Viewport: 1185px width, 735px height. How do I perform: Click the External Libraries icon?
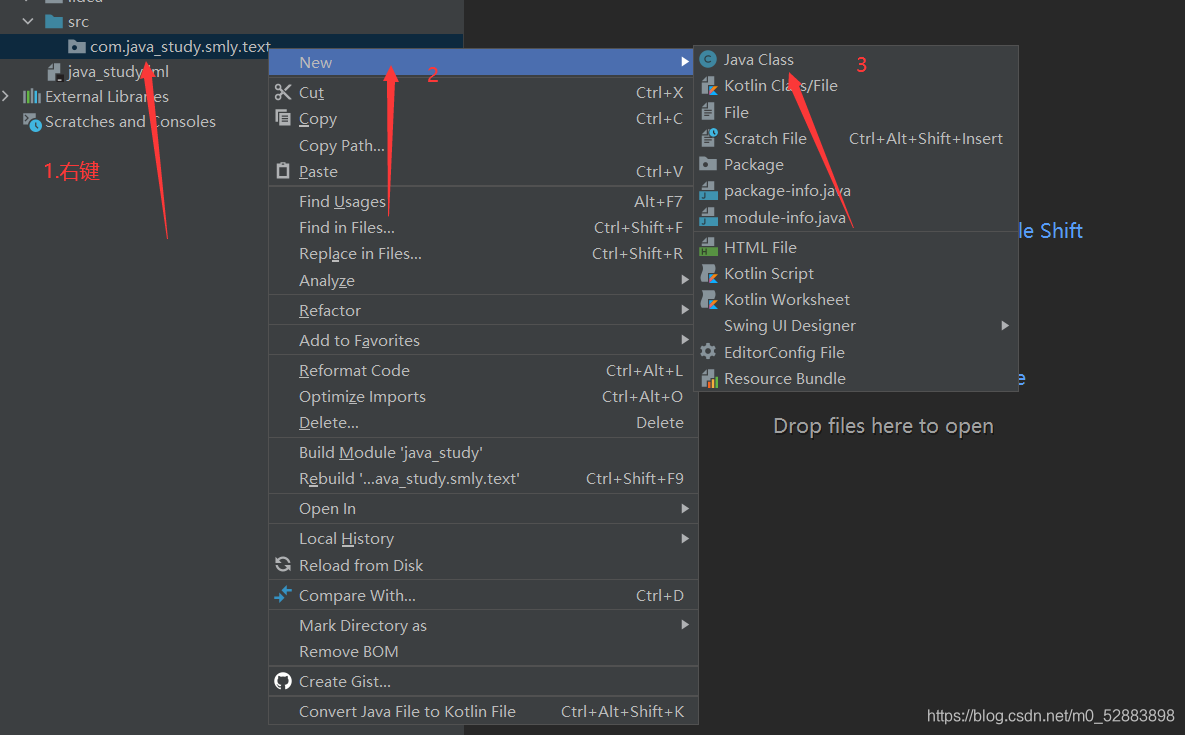[x=32, y=96]
